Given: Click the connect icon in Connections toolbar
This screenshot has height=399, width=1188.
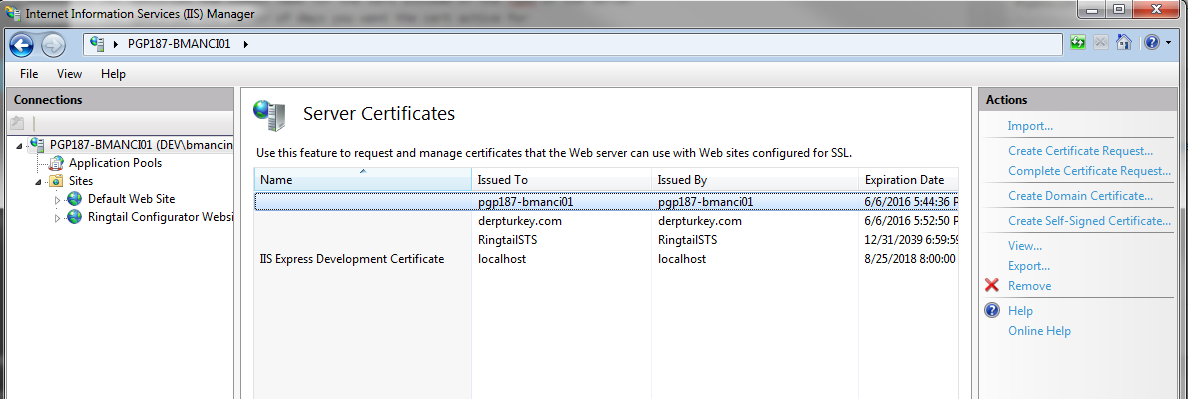Looking at the screenshot, I should (x=18, y=123).
